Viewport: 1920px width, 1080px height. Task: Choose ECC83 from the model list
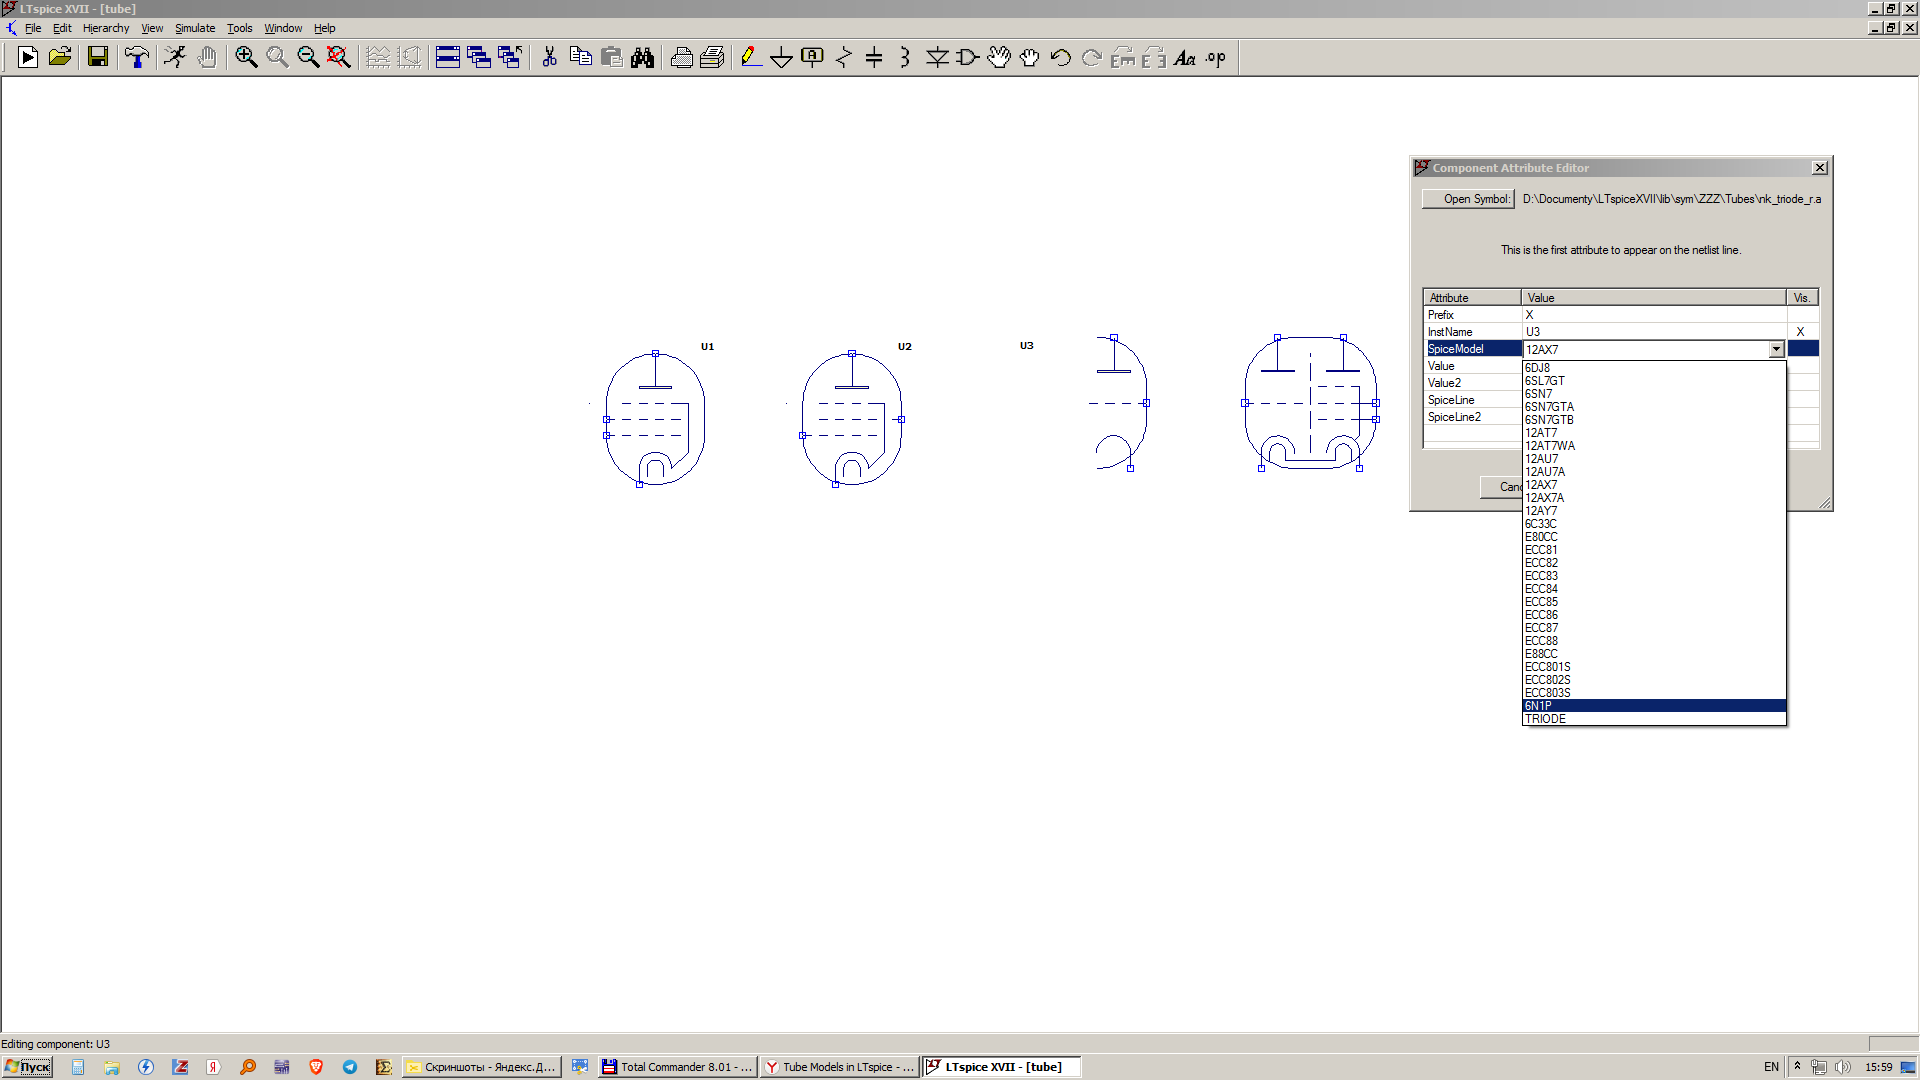click(1654, 576)
